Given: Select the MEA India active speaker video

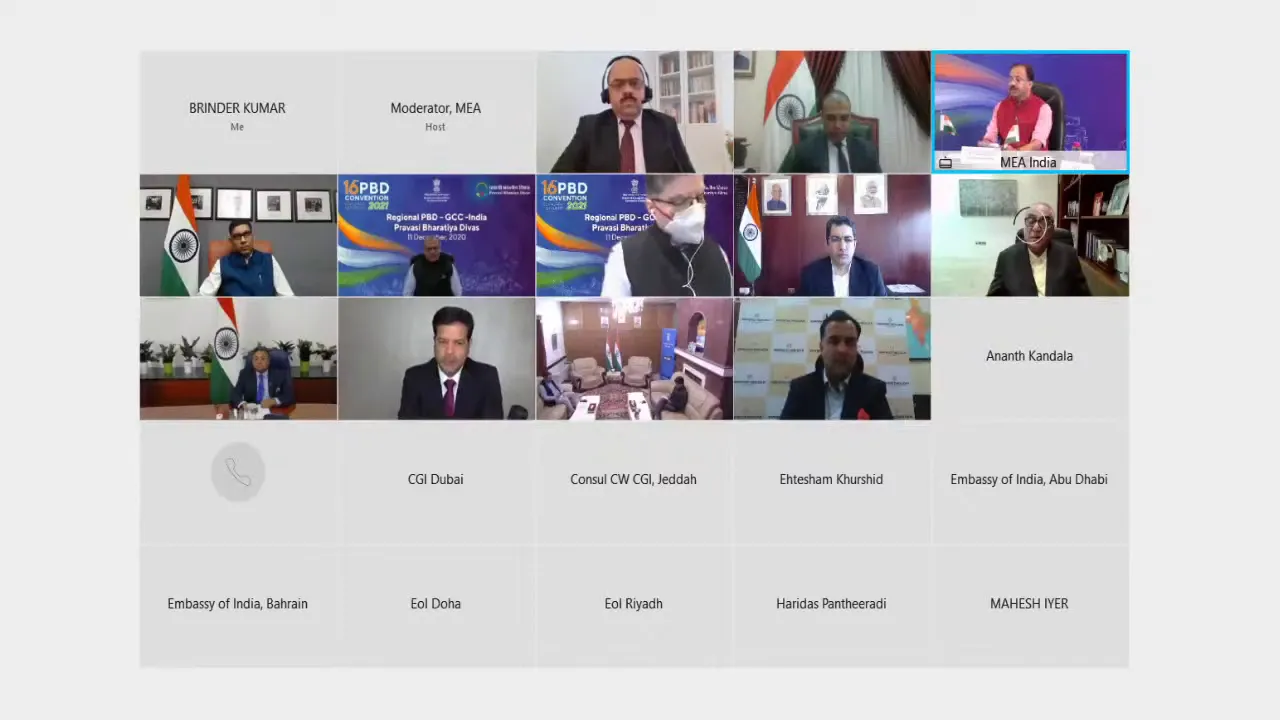Looking at the screenshot, I should [1030, 112].
